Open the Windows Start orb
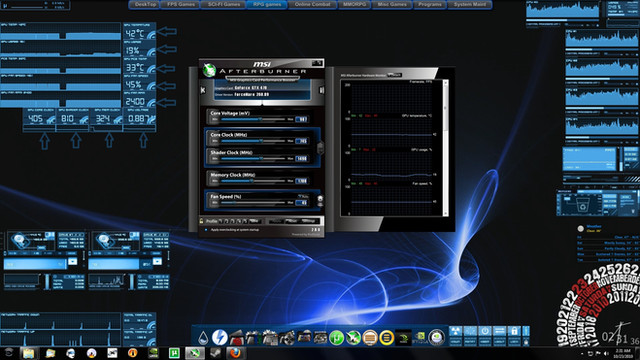The image size is (640, 360). pyautogui.click(x=9, y=353)
